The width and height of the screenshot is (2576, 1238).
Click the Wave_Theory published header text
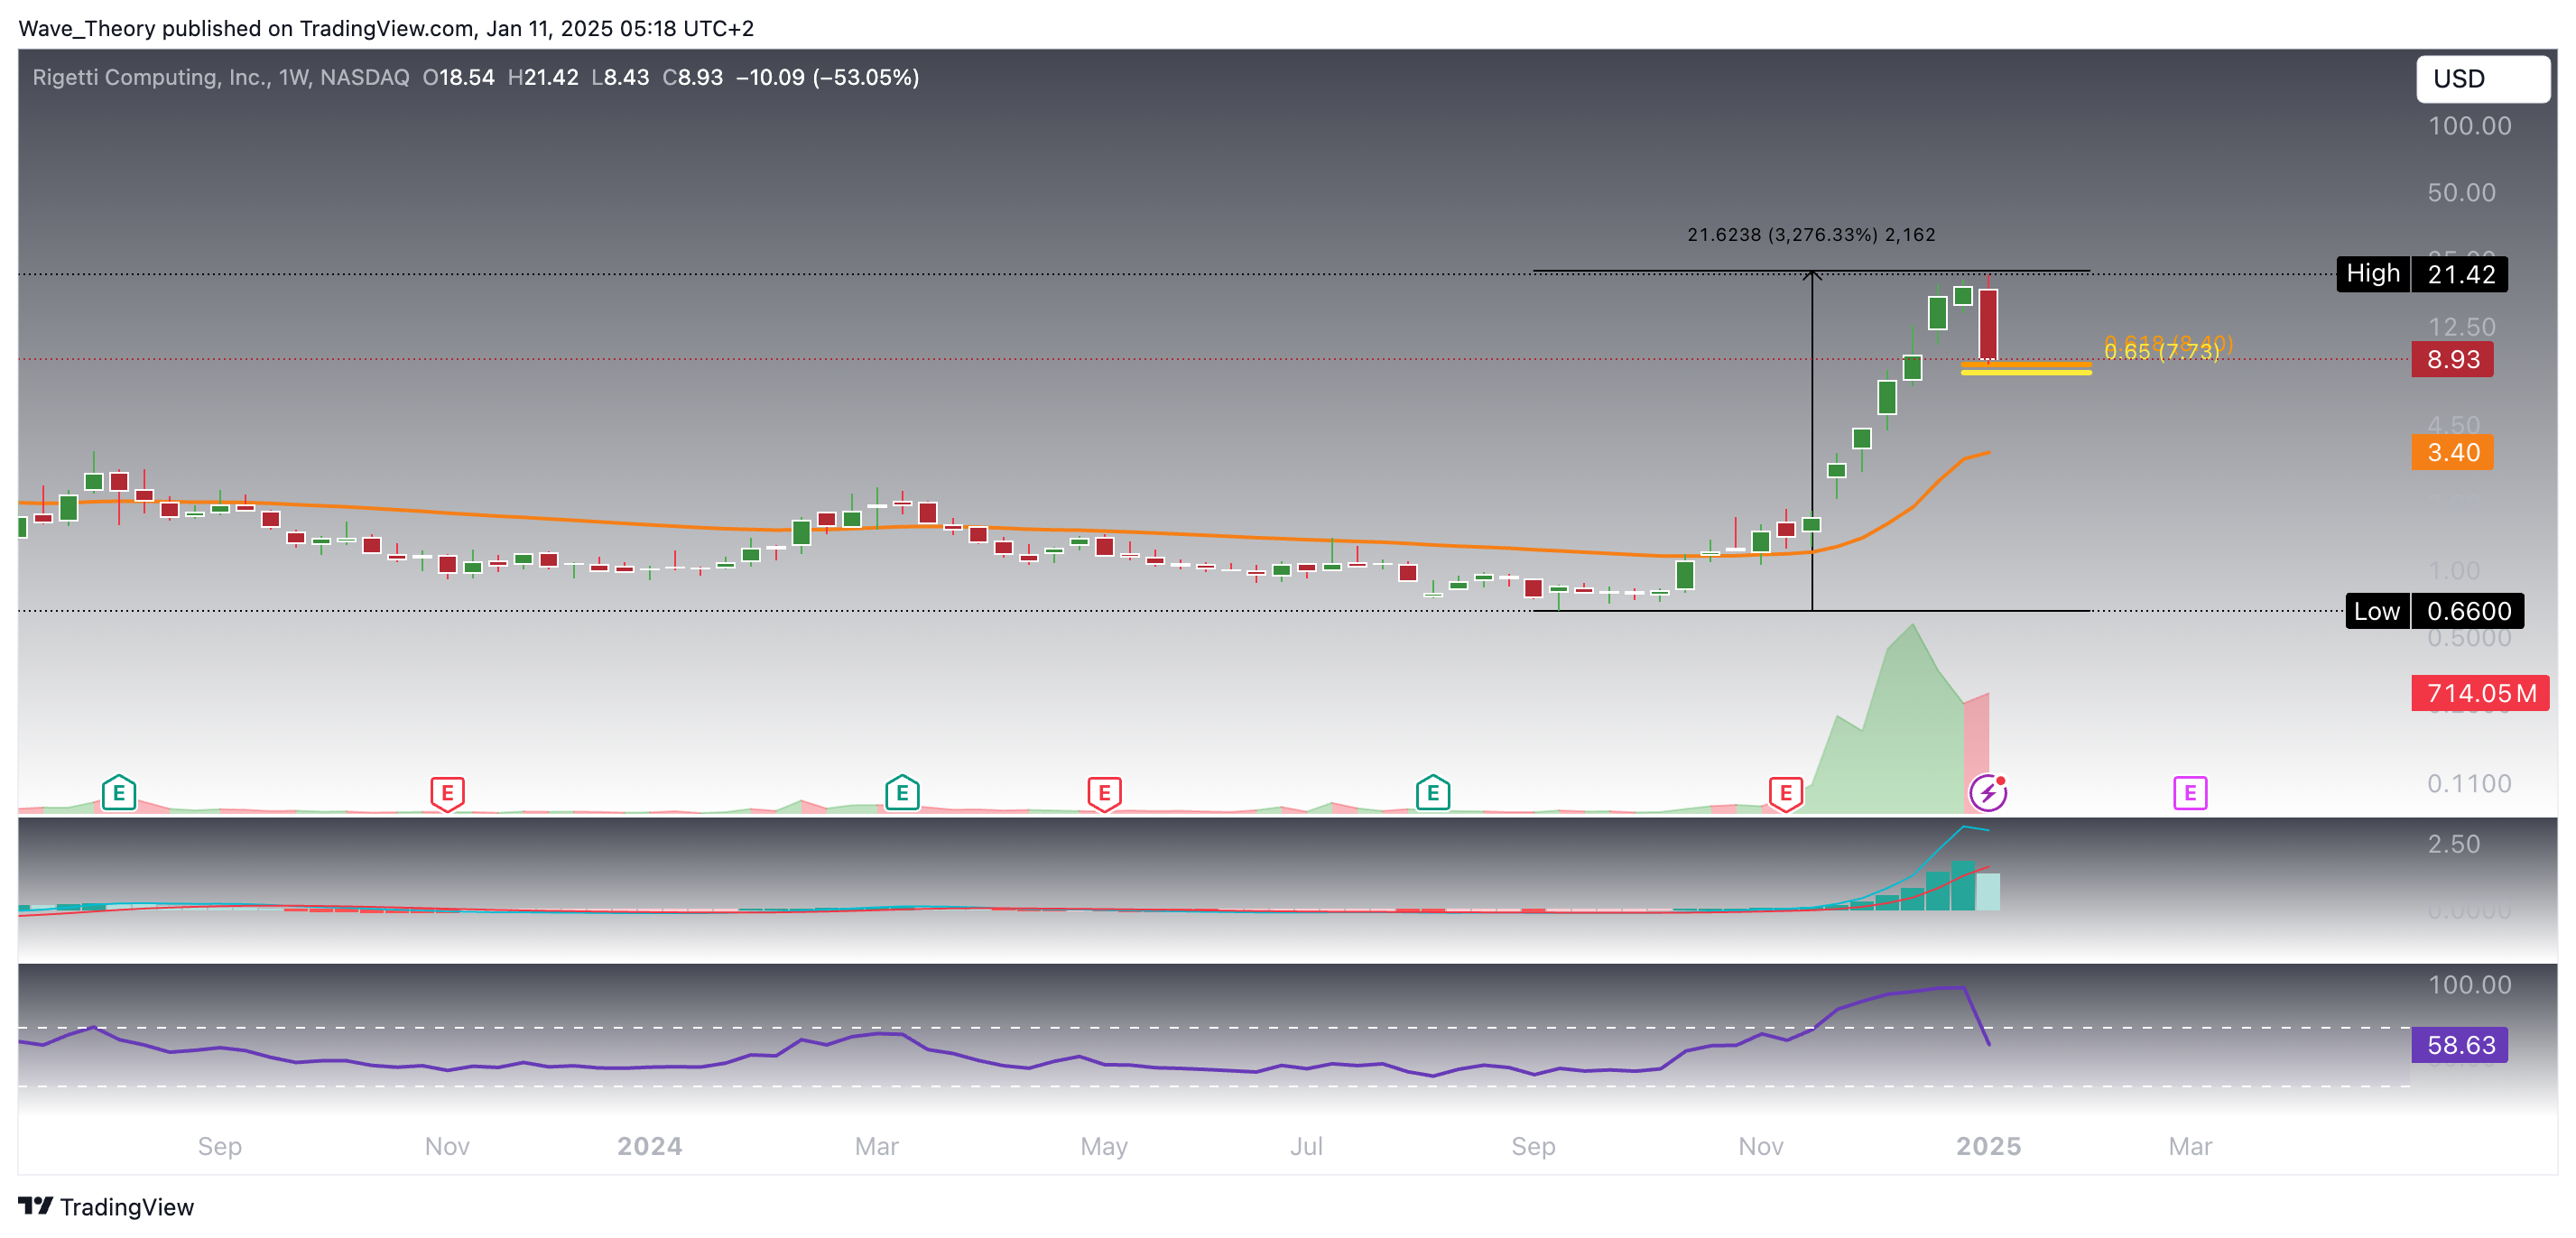click(386, 28)
